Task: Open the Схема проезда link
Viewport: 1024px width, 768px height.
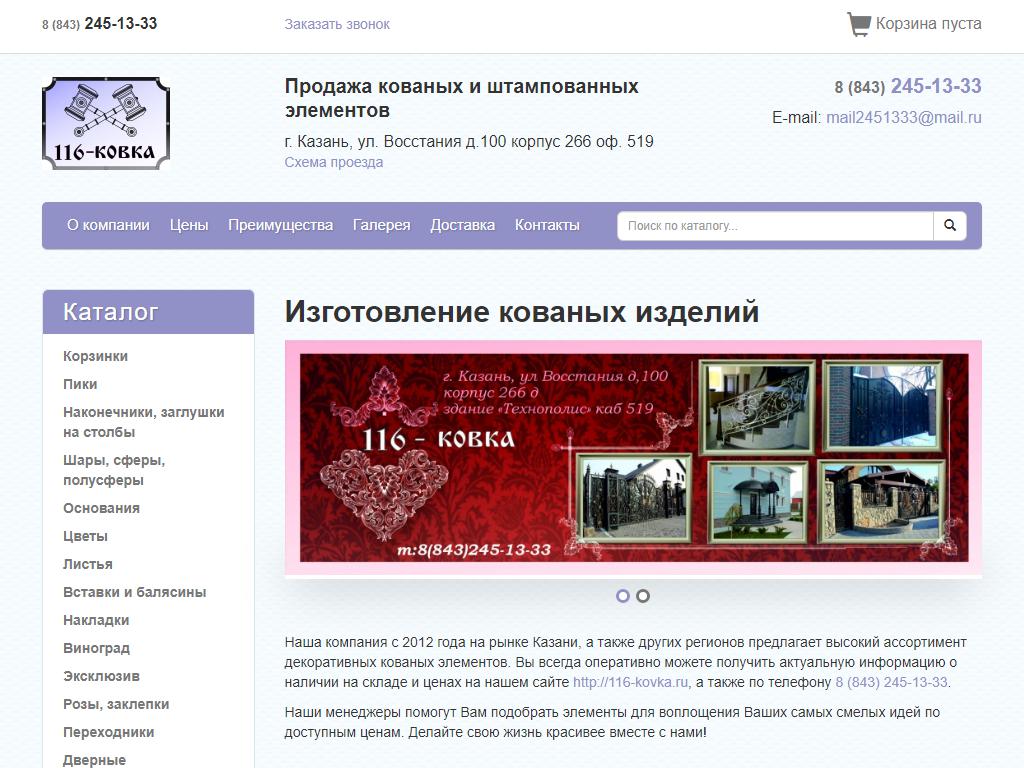Action: tap(333, 162)
